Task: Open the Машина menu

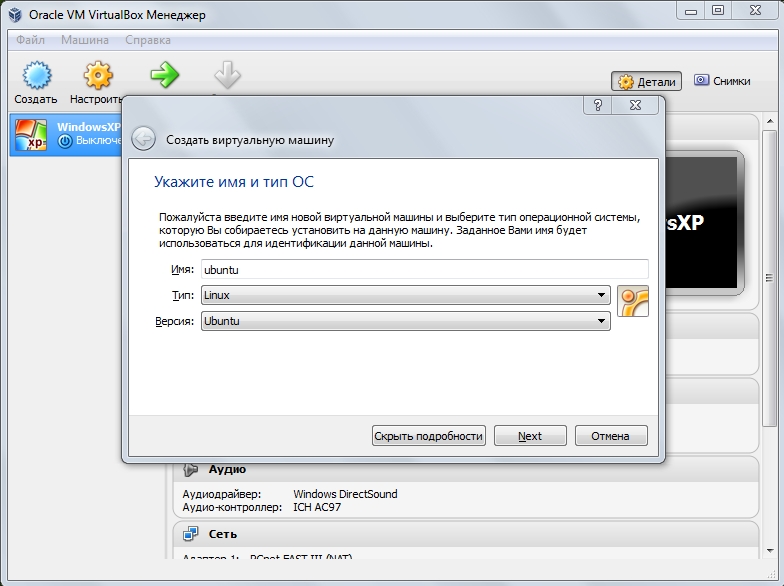Action: (x=84, y=40)
